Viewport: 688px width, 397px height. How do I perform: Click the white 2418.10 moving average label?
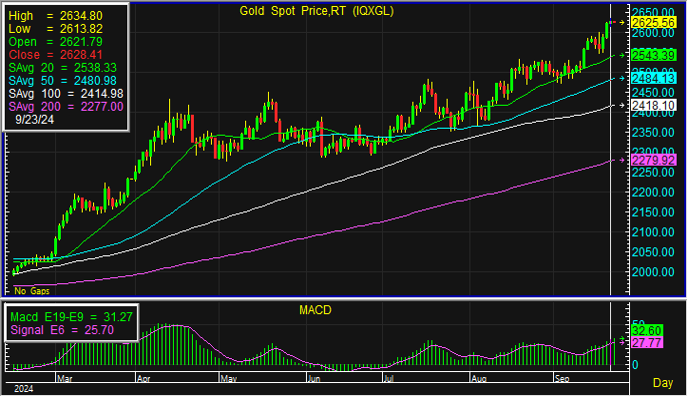653,105
